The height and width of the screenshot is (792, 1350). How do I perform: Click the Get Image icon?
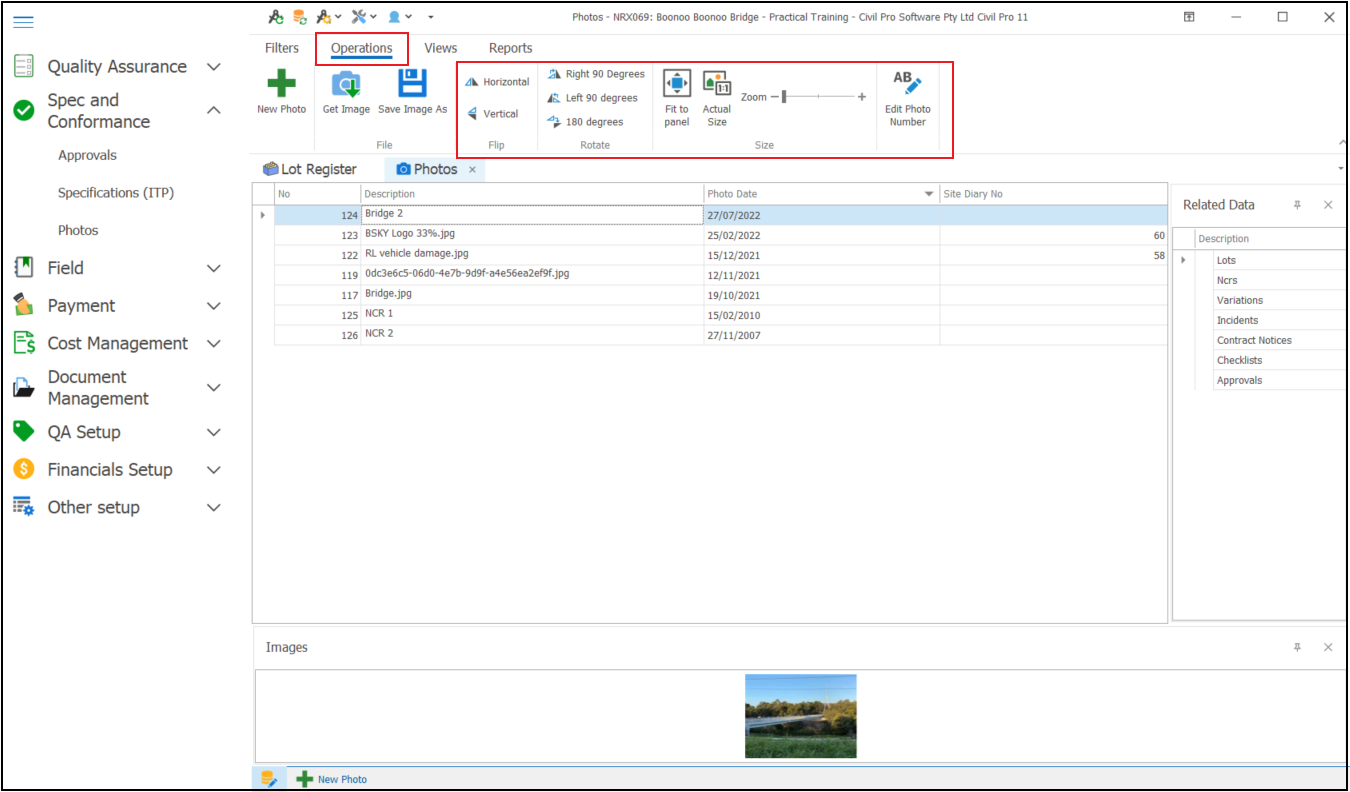click(x=346, y=84)
